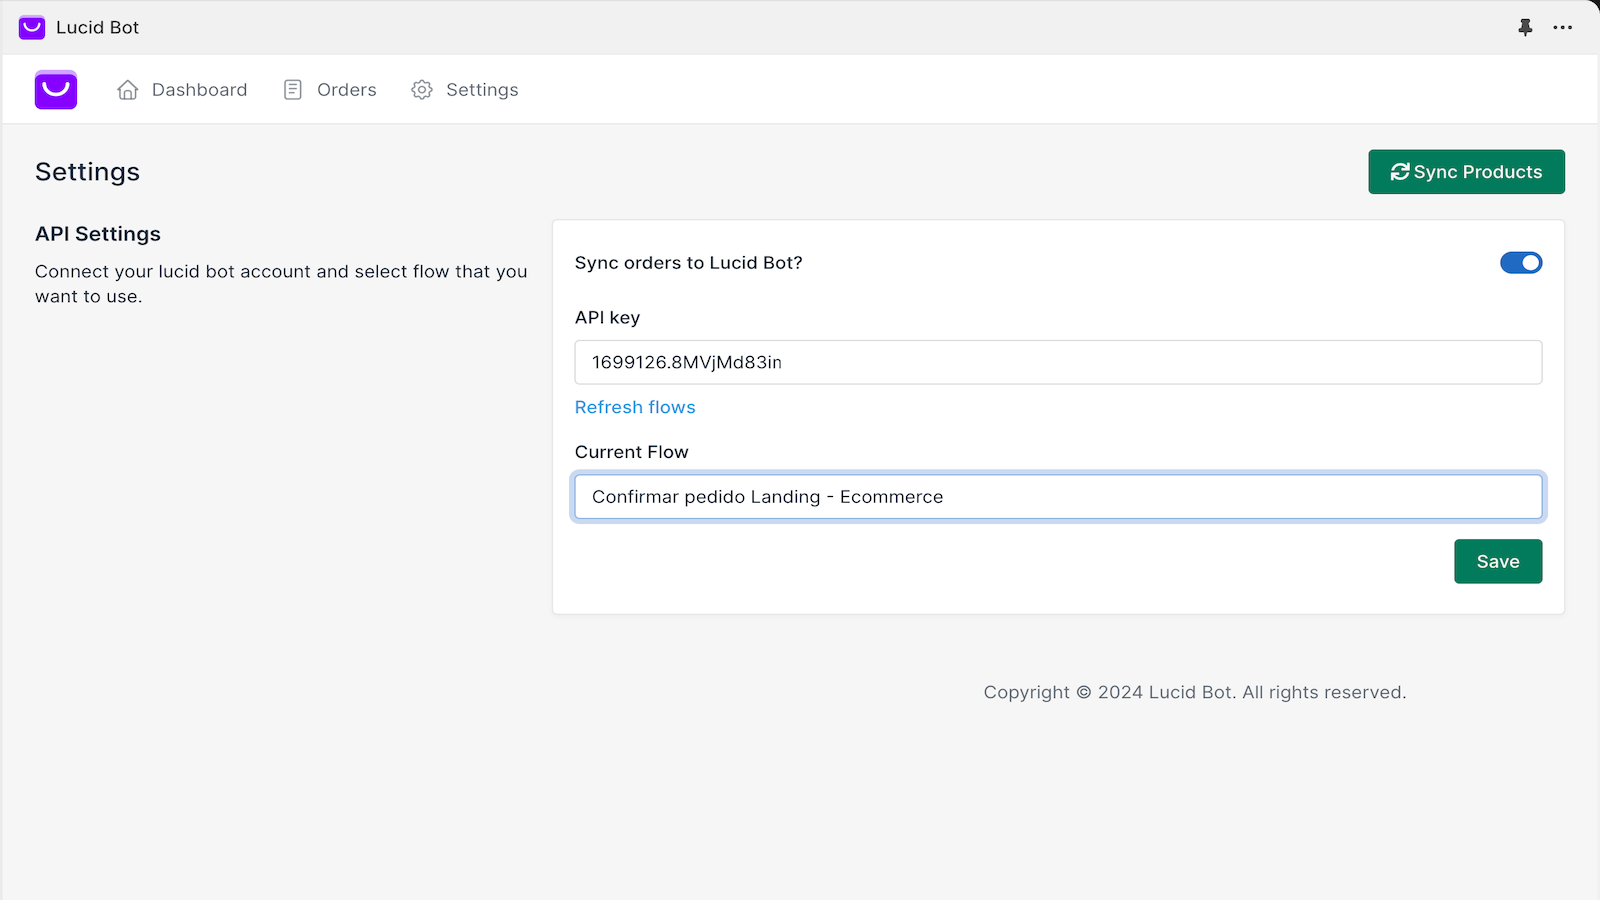Open the three-dot more options menu
Viewport: 1600px width, 900px height.
[1563, 27]
